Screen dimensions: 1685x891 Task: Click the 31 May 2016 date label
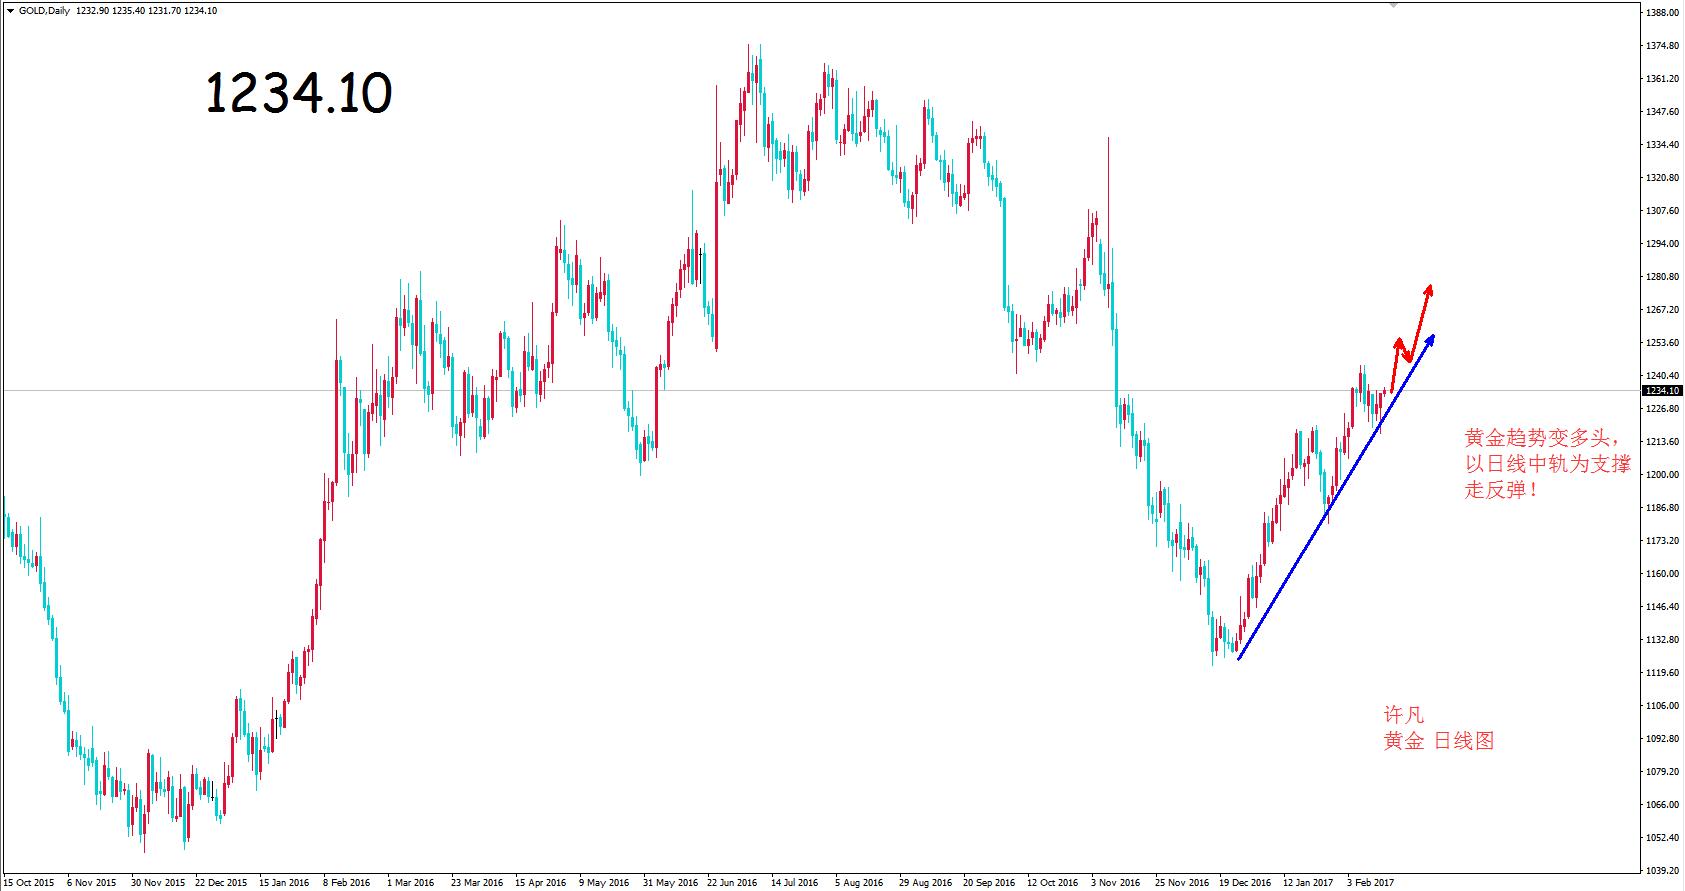coord(669,883)
